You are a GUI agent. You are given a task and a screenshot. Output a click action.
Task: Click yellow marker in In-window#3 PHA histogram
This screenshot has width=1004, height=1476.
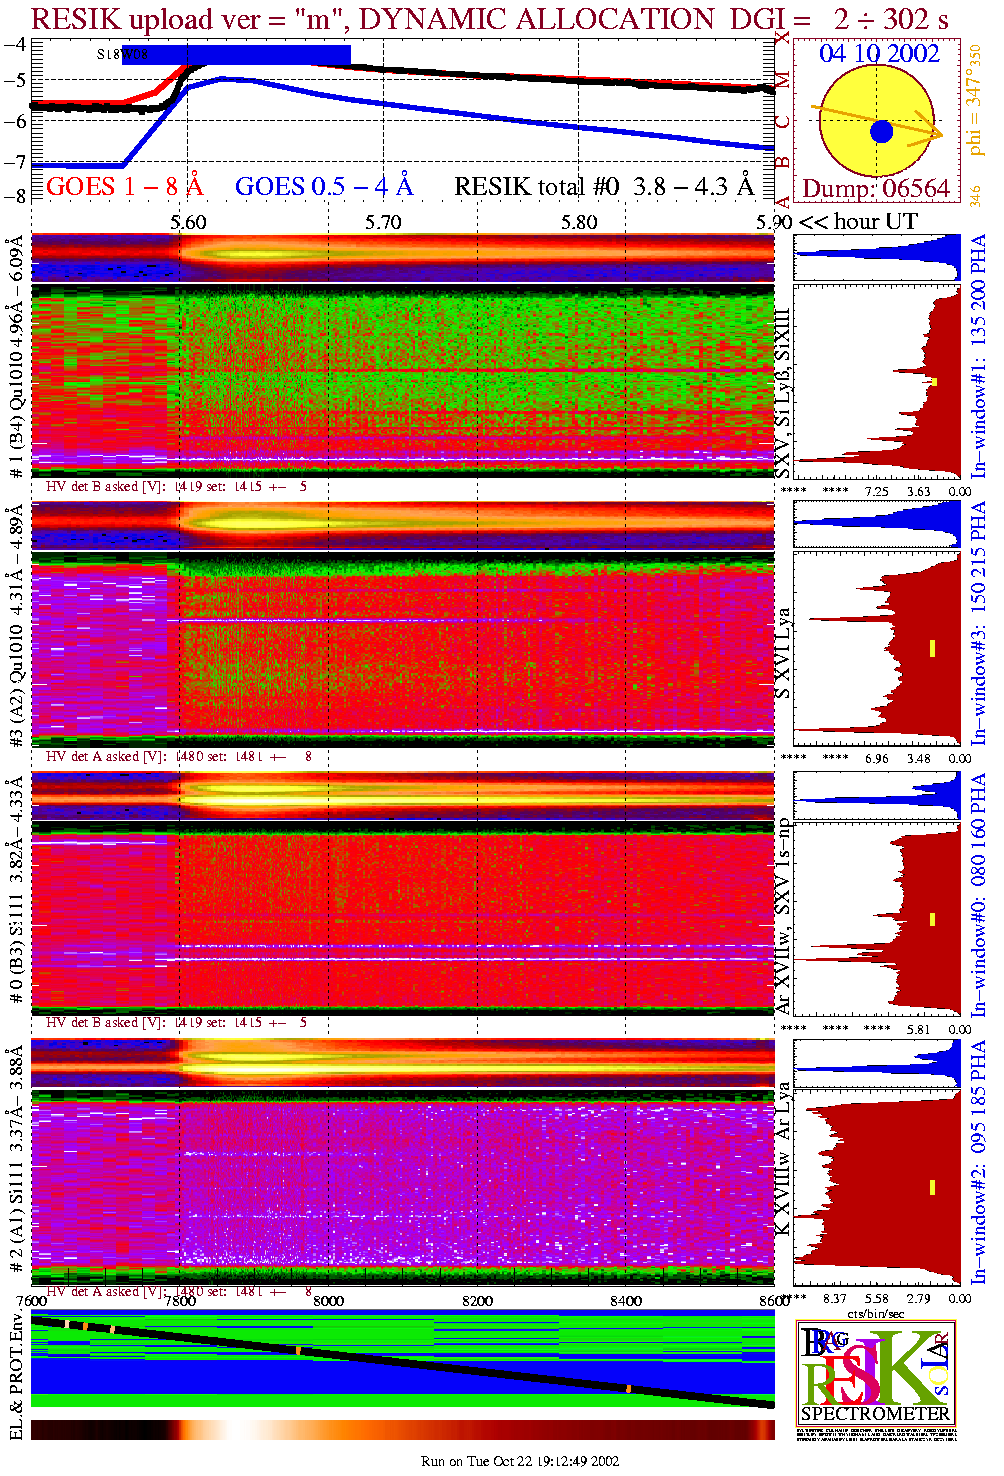coord(932,648)
